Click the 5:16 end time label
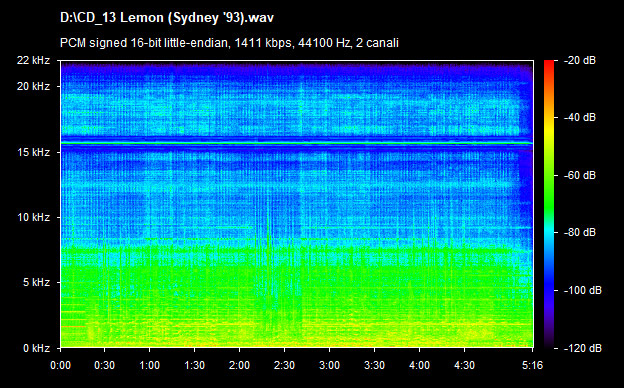624x388 pixels. (532, 365)
